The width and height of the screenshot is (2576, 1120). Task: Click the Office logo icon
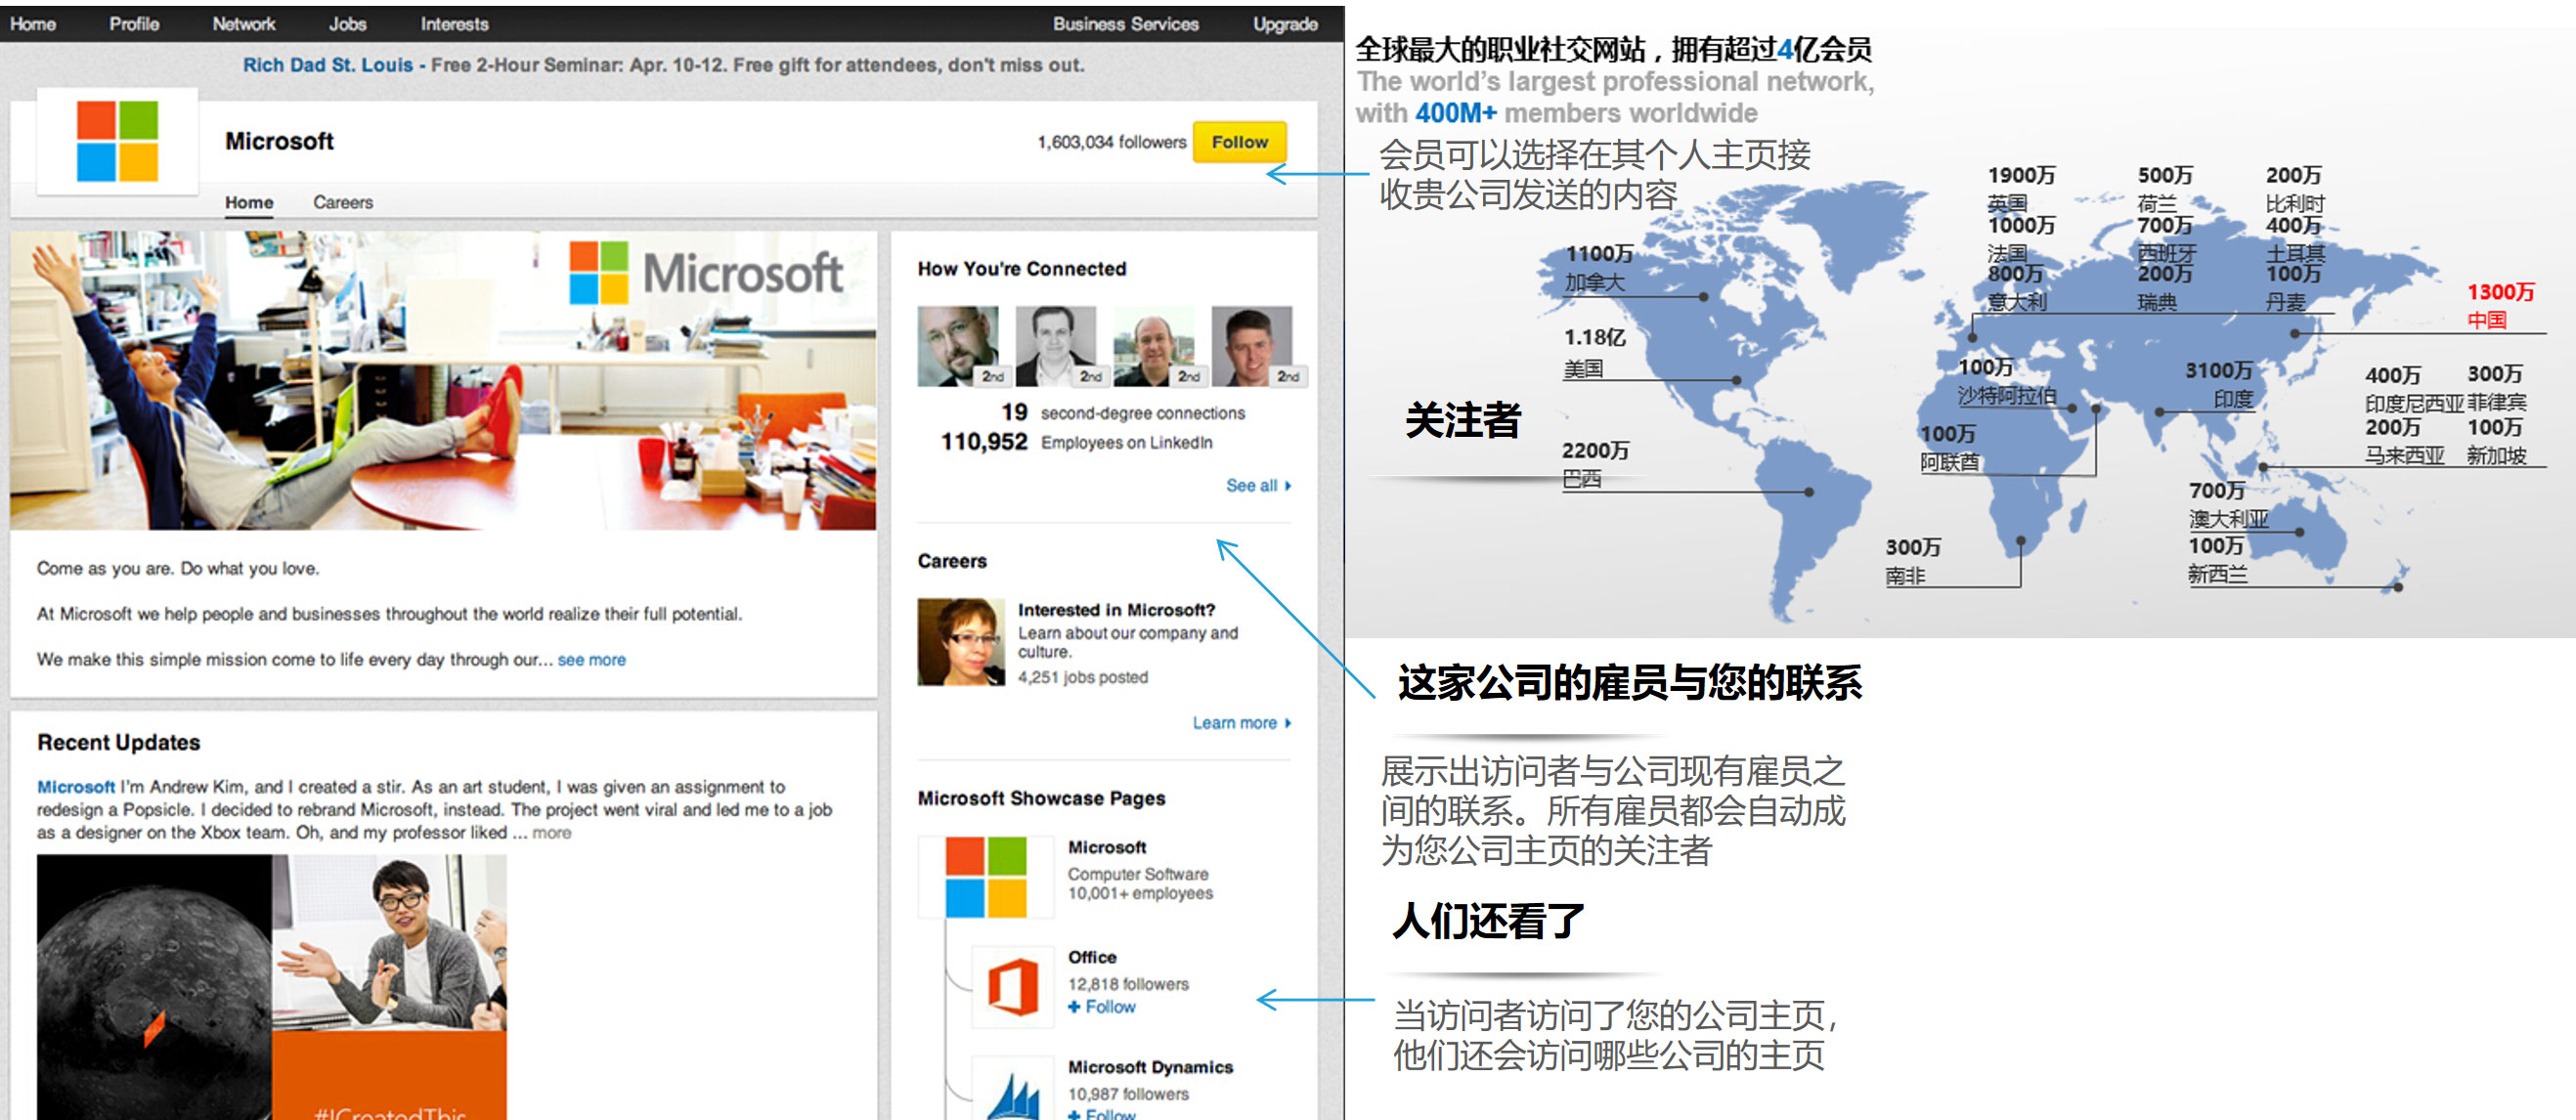point(1012,987)
